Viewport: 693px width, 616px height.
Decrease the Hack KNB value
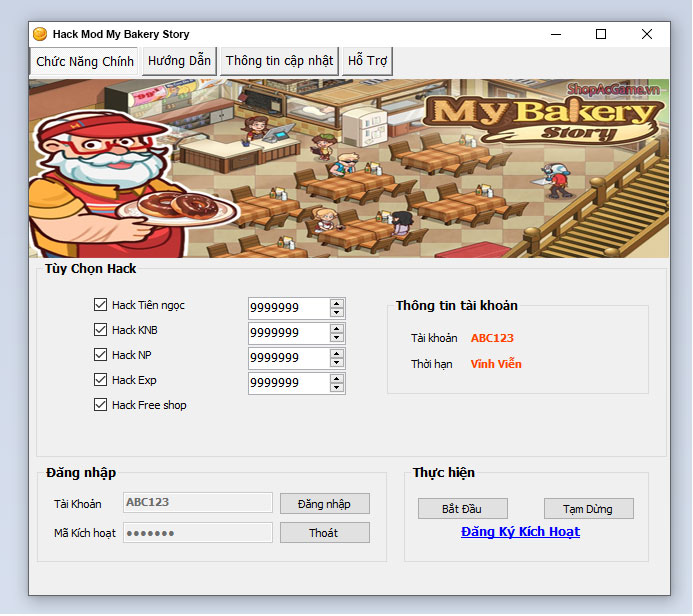click(x=337, y=338)
